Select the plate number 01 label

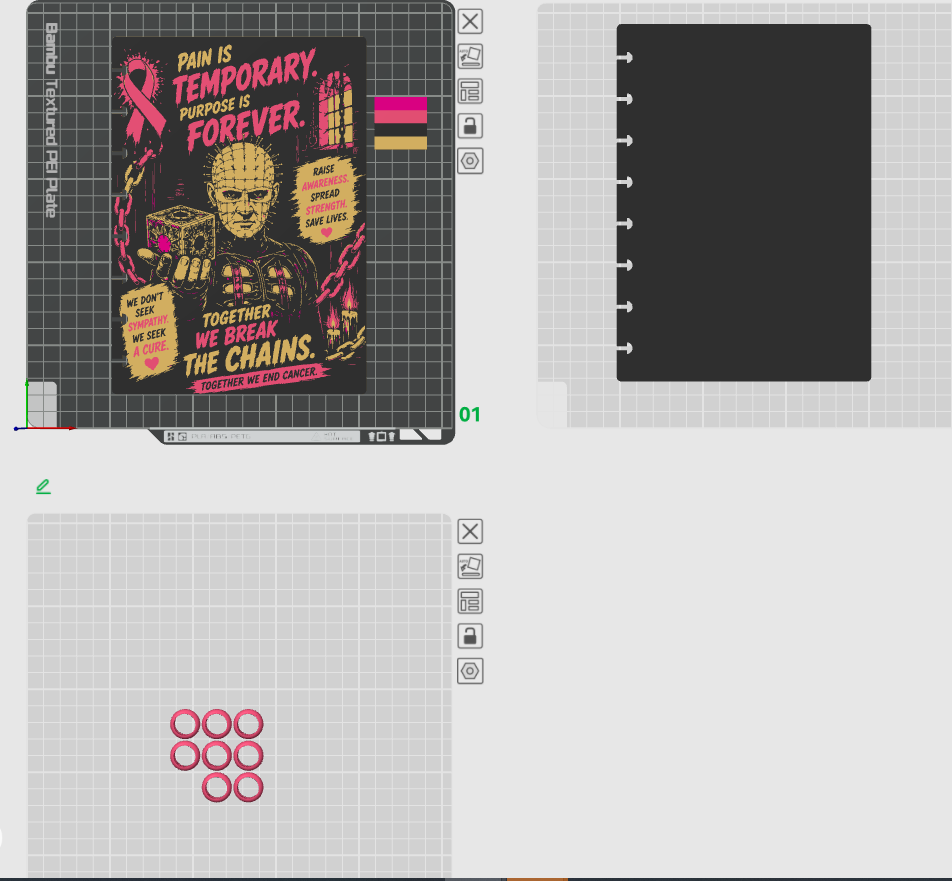(469, 415)
